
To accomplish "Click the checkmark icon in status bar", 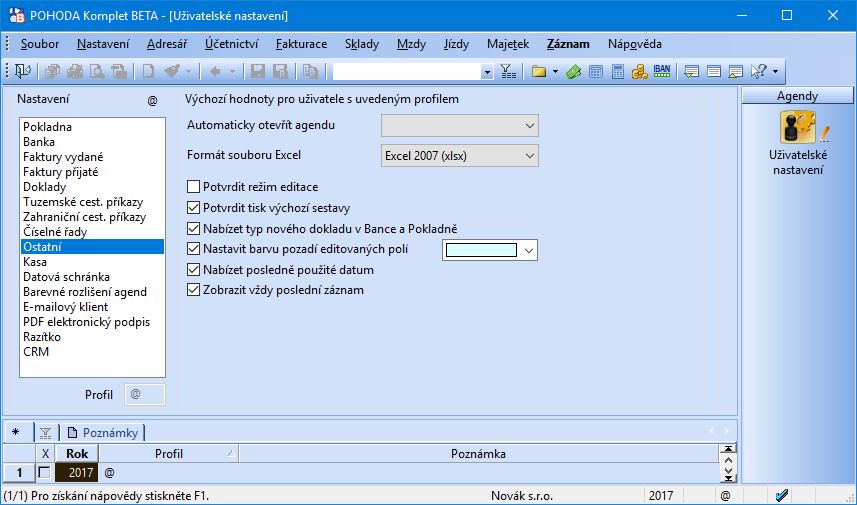I will (x=782, y=496).
